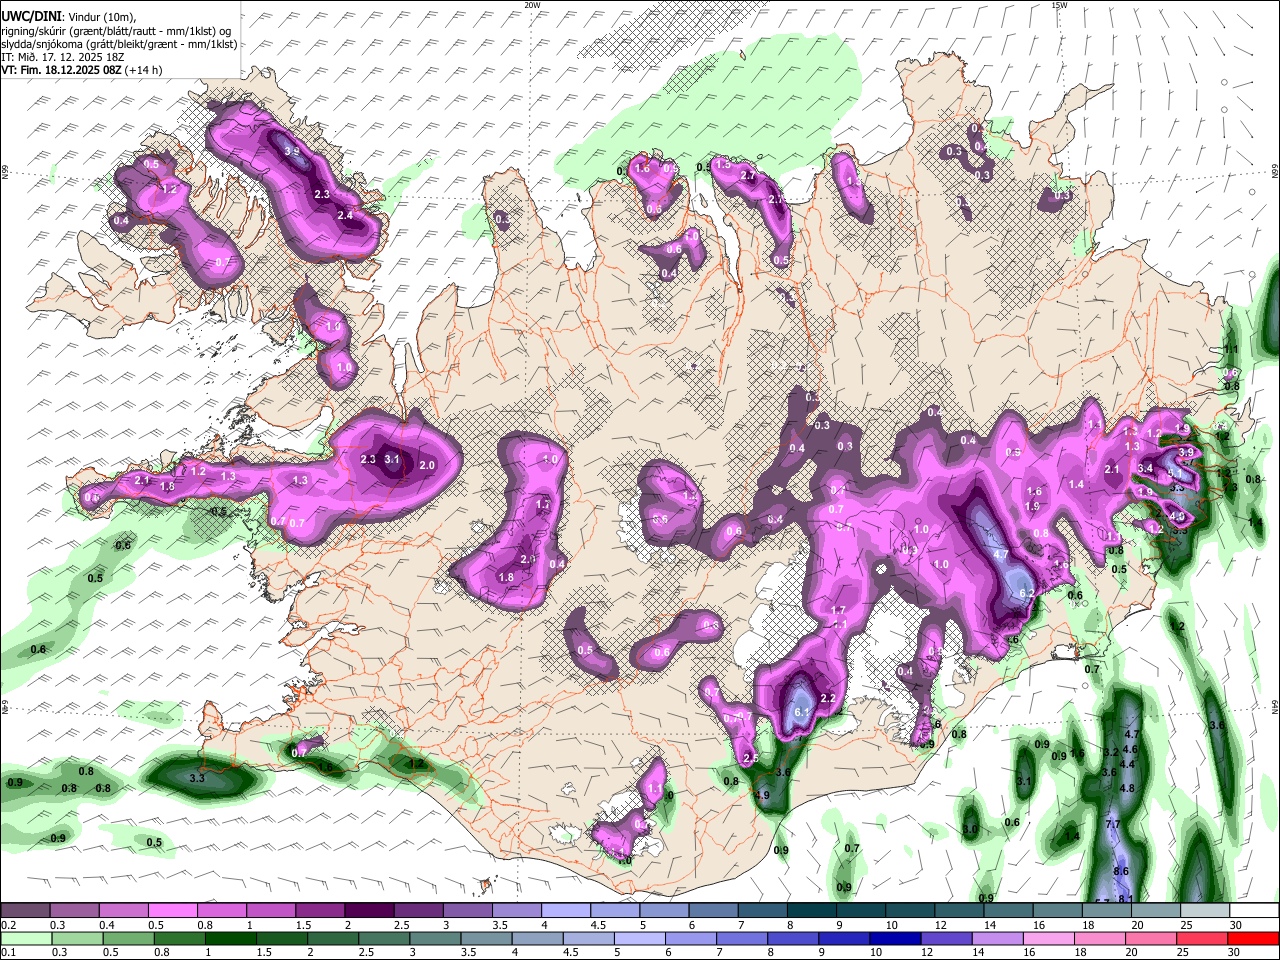Screen dimensions: 1280x960
Task: Pick bottom-row dark green swatch between 1 and 1.5
Action: tap(230, 938)
